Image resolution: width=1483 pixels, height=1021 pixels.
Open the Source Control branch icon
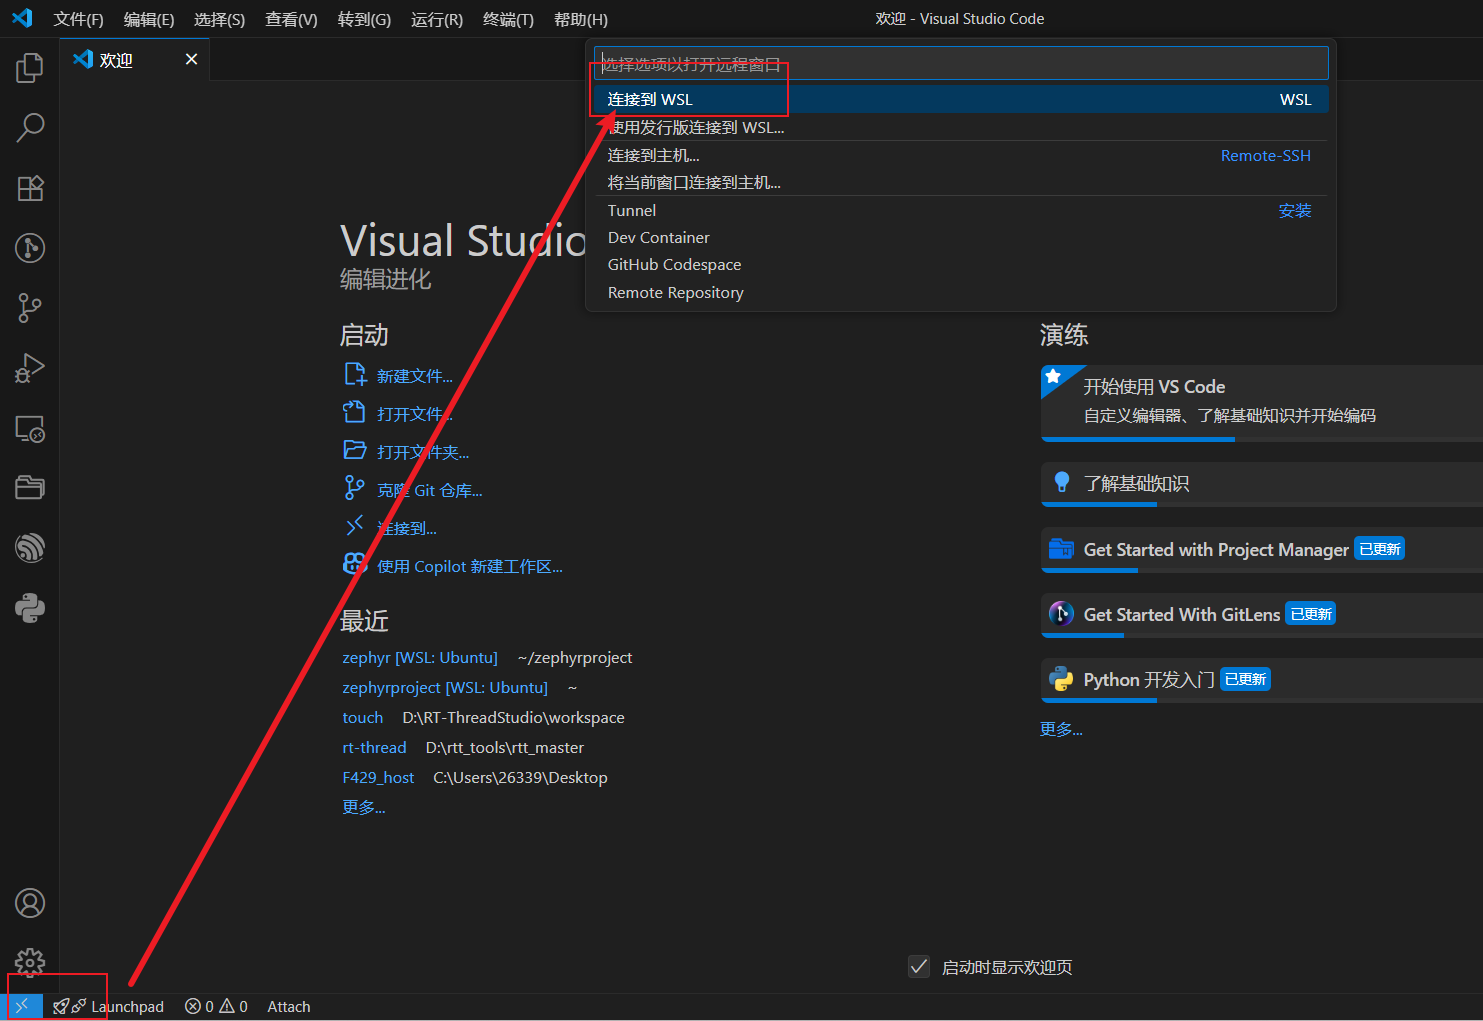30,308
